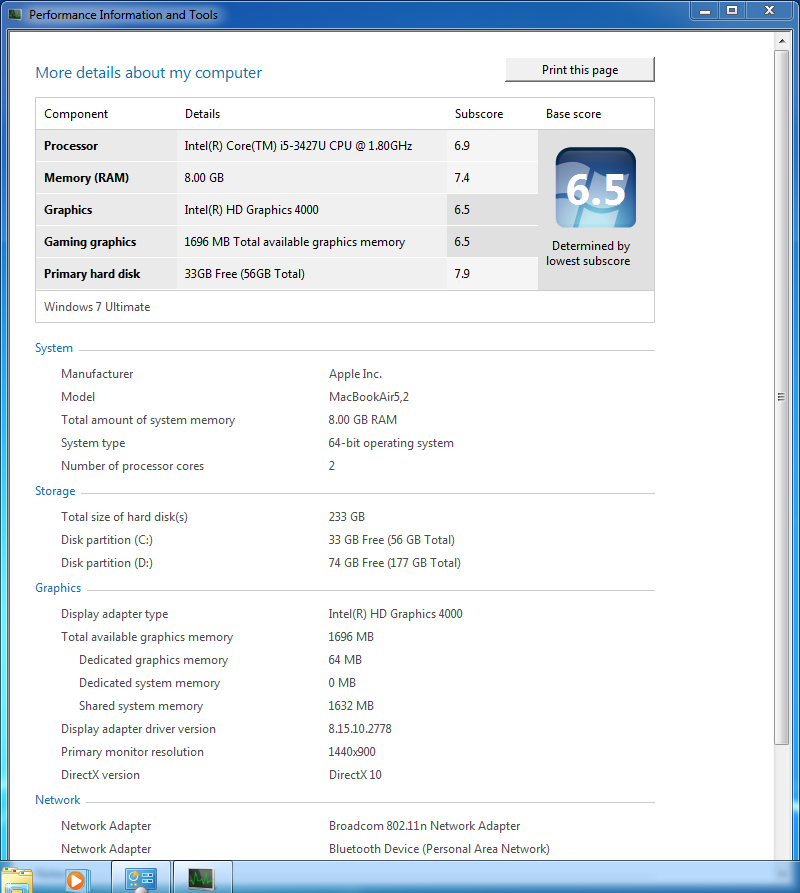Click the 6.5 base score badge
The image size is (800, 893).
tap(596, 187)
